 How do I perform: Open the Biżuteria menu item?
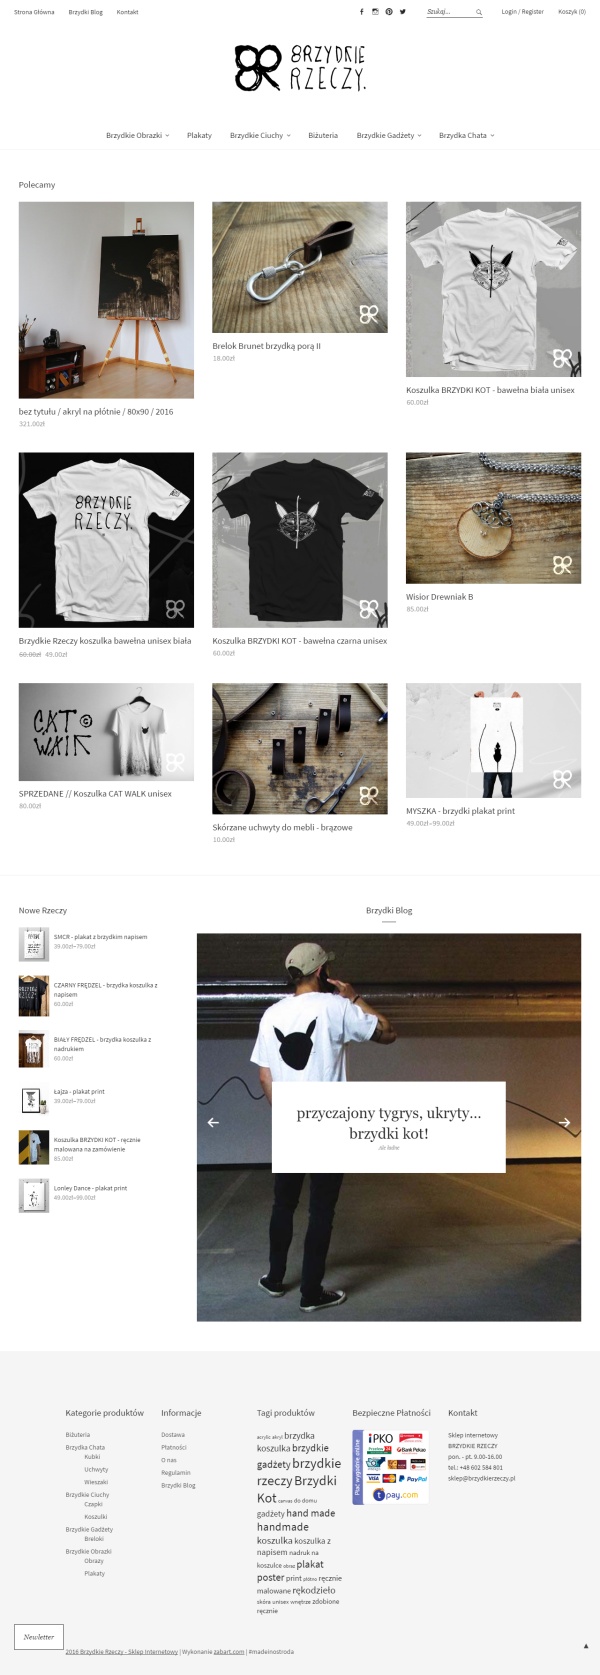pyautogui.click(x=323, y=135)
